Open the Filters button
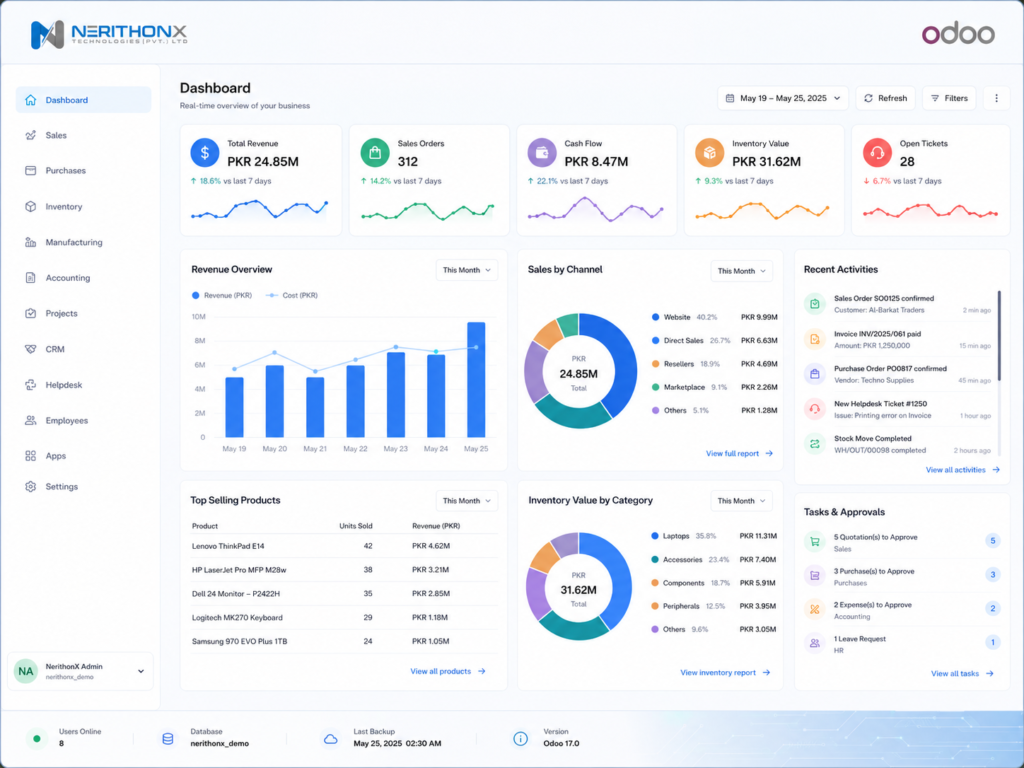1024x768 pixels. point(949,98)
